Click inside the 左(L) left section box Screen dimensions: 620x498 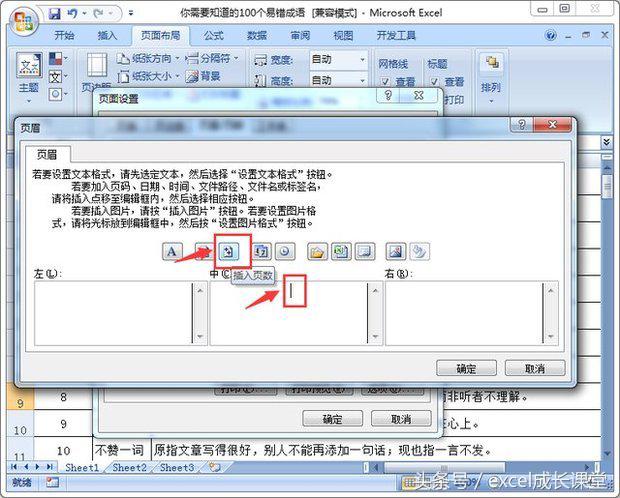tap(113, 313)
